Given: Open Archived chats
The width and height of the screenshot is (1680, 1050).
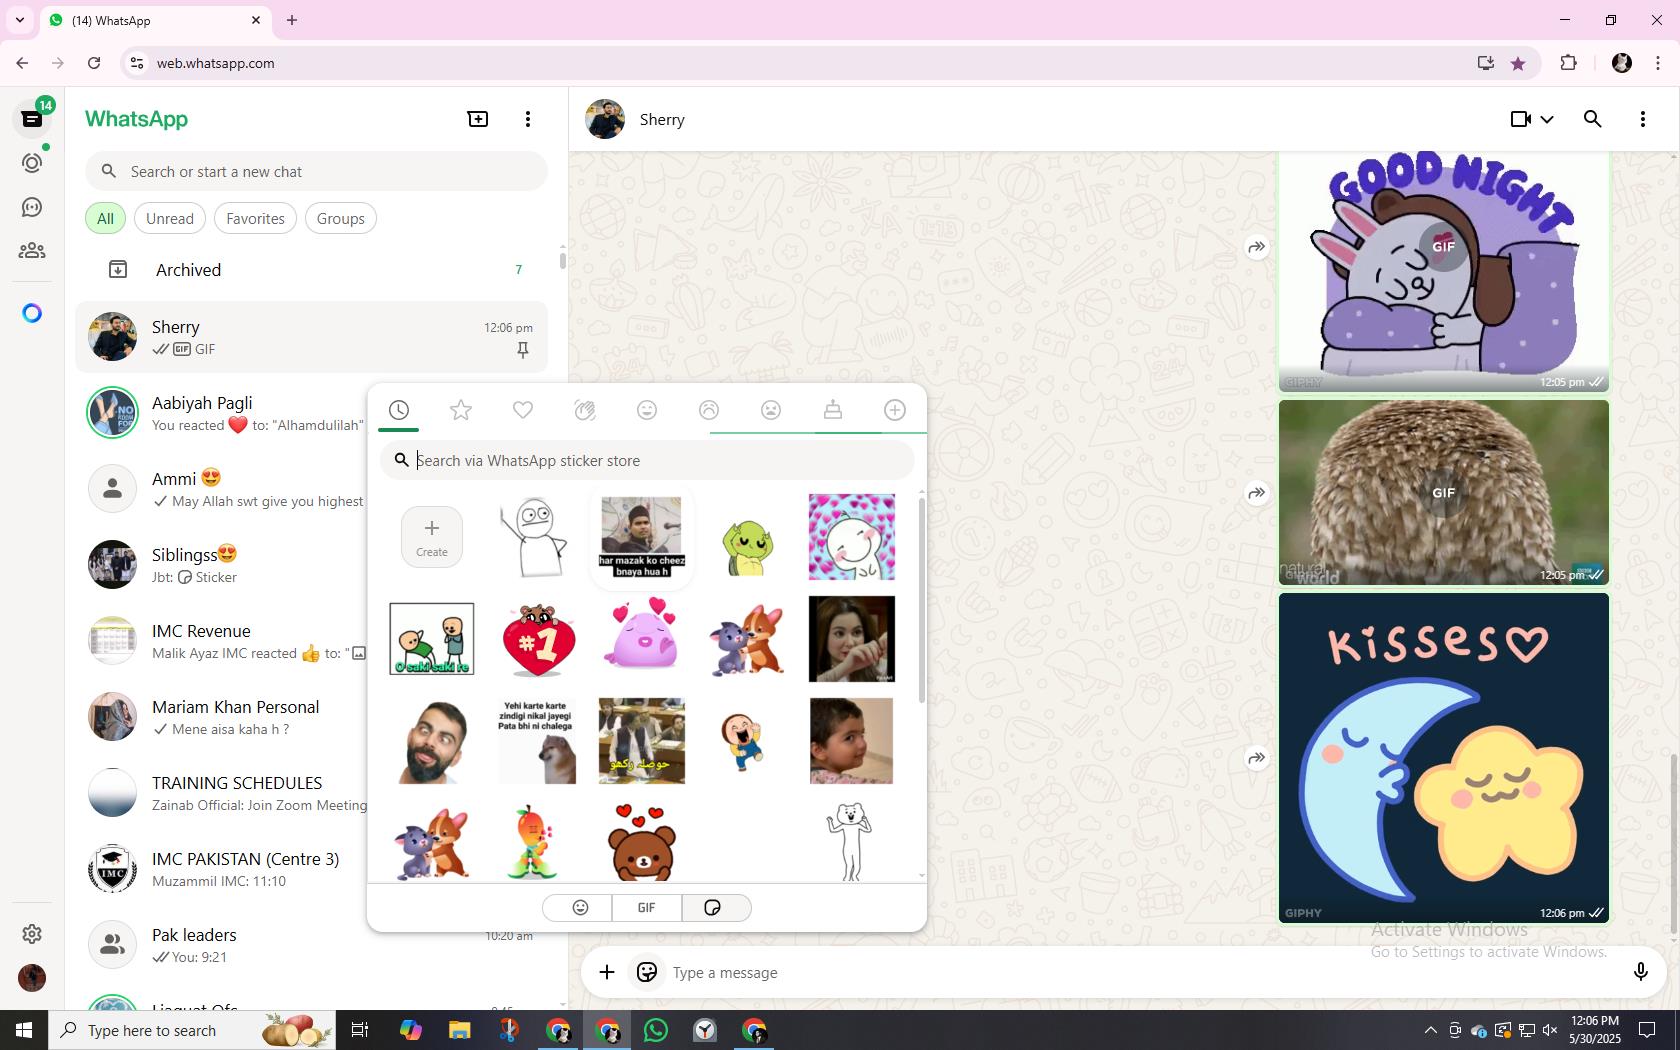Looking at the screenshot, I should coord(312,270).
